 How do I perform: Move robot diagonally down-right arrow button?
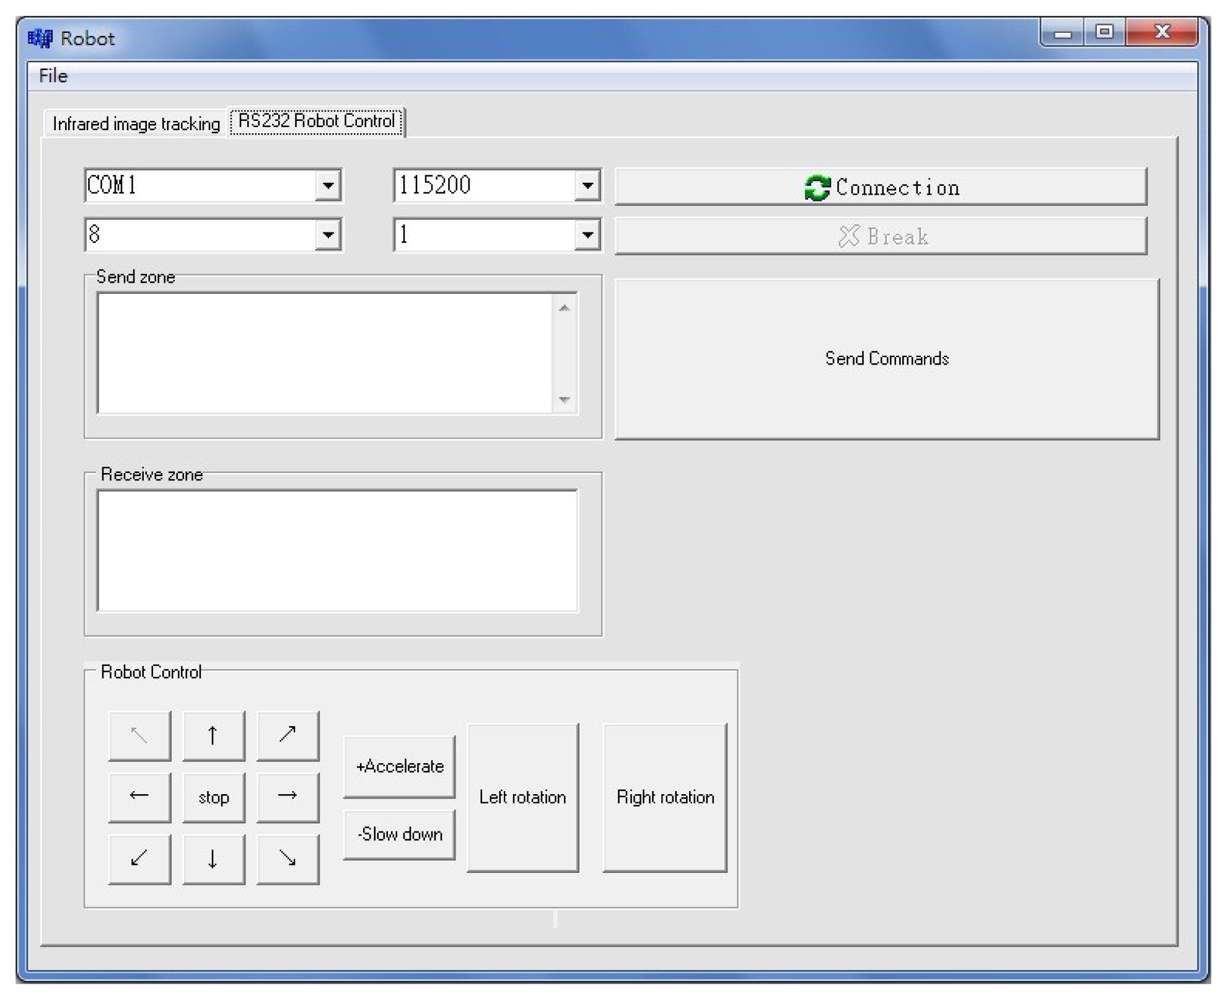288,859
